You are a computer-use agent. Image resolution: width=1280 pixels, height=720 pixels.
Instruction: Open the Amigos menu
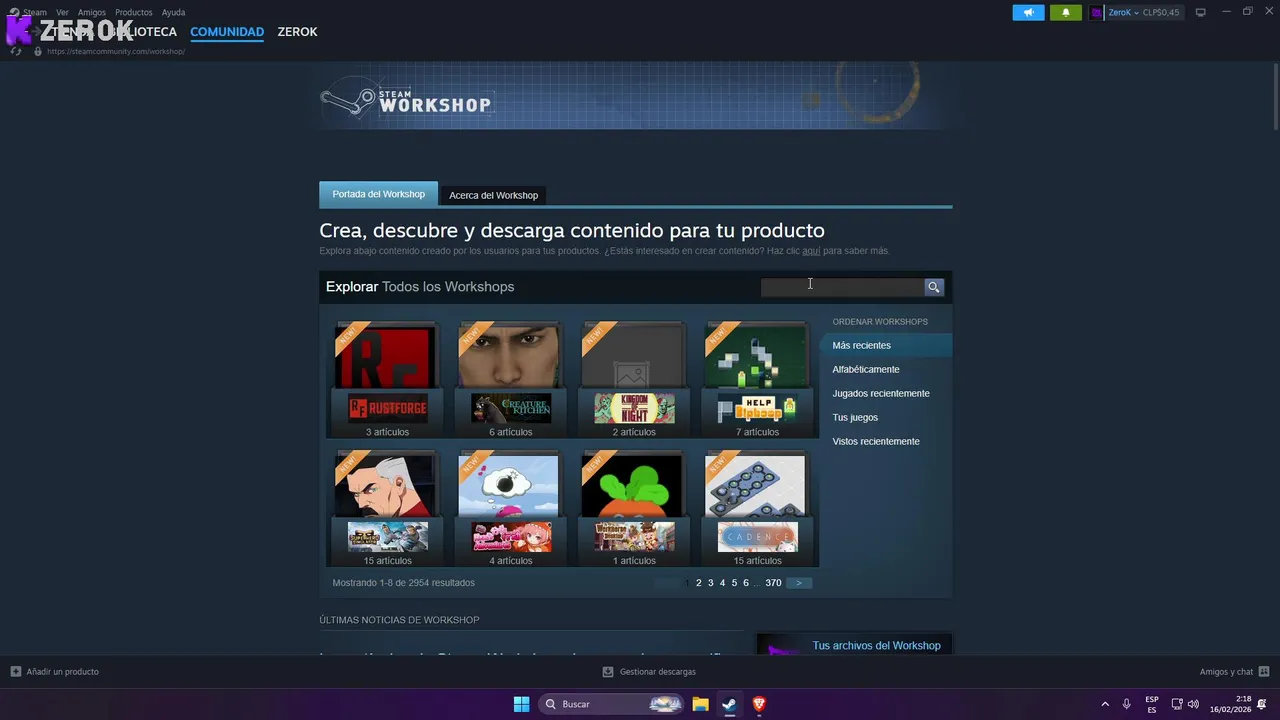click(x=92, y=13)
